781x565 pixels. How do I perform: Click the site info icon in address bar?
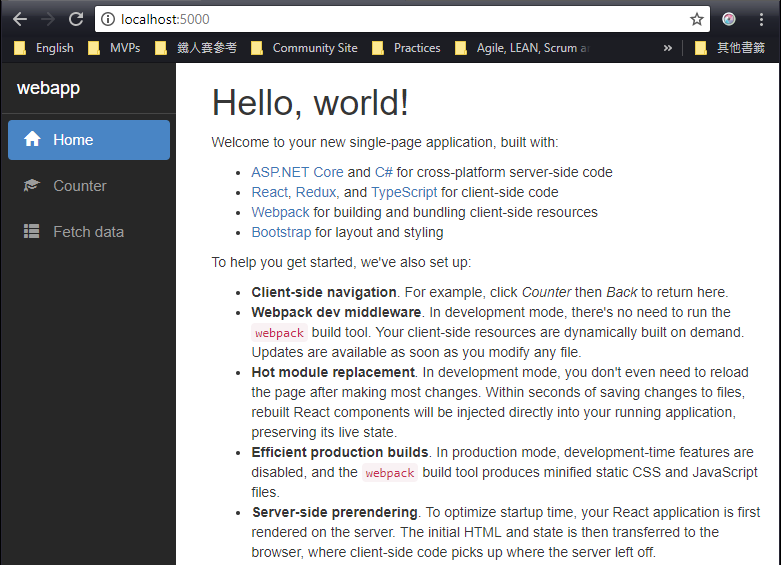tap(108, 19)
